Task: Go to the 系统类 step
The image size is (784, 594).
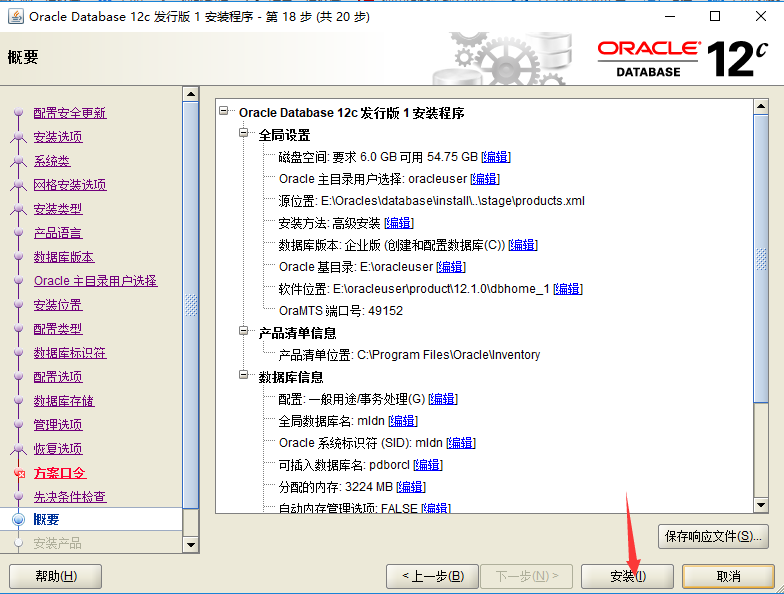Action: click(52, 161)
